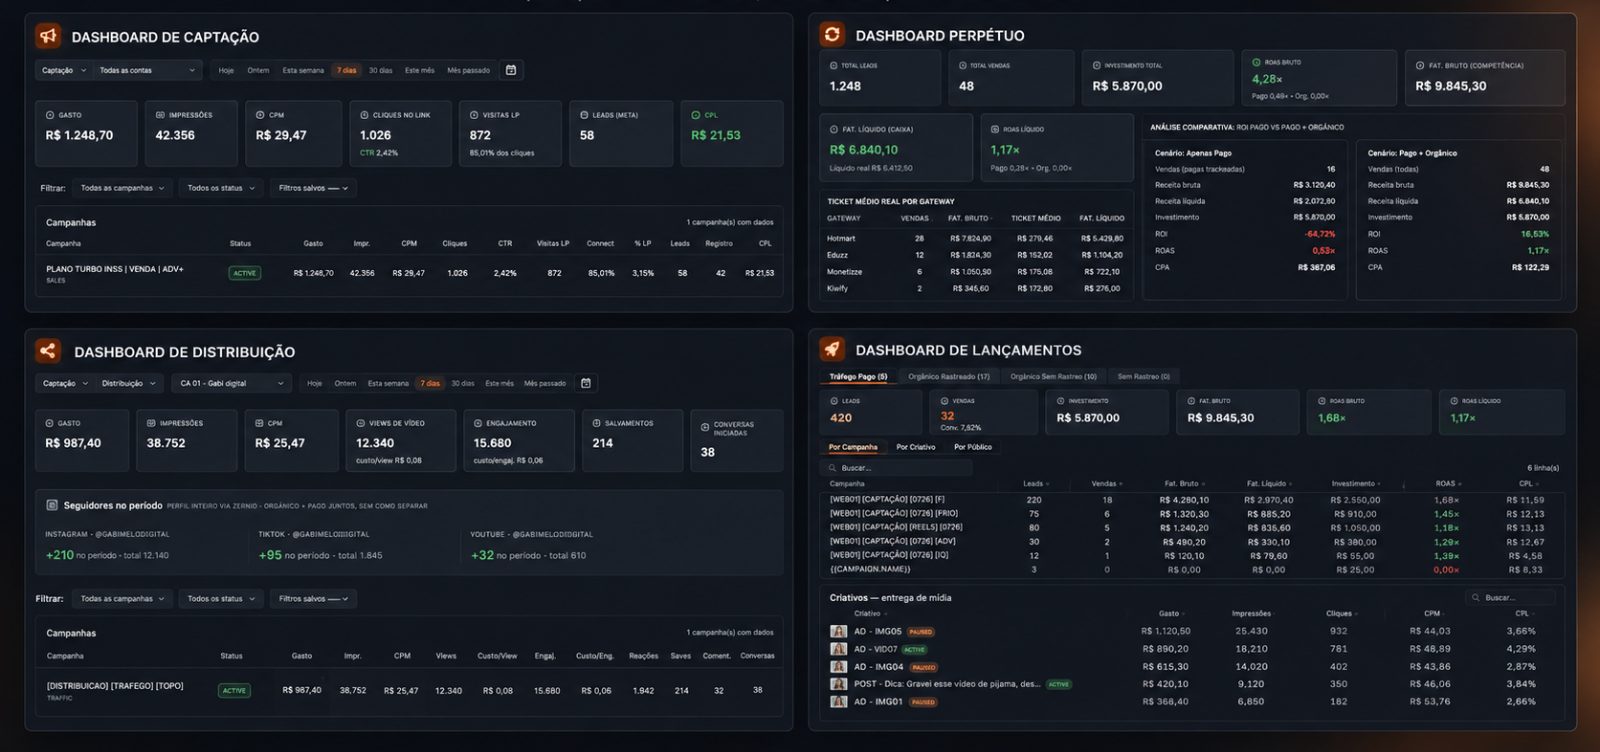The width and height of the screenshot is (1600, 752).
Task: Click the Salvamentos card icon
Action: click(x=596, y=423)
